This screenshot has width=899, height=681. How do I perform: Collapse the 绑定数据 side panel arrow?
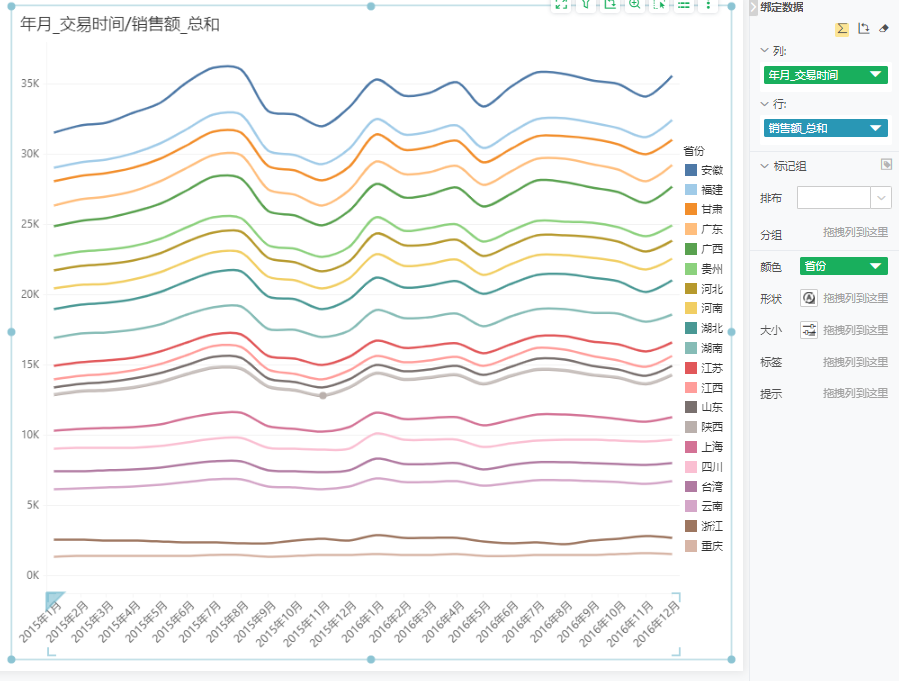click(x=753, y=8)
